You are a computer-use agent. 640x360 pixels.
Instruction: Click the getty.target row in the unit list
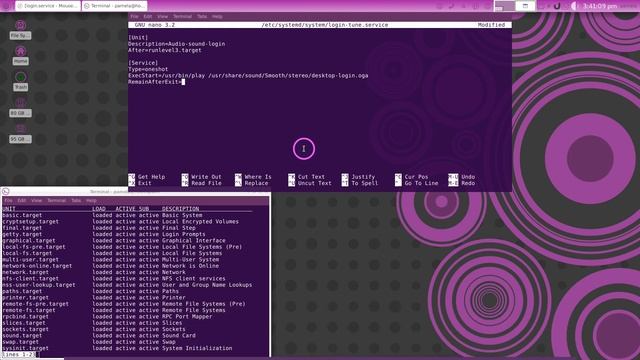point(104,234)
